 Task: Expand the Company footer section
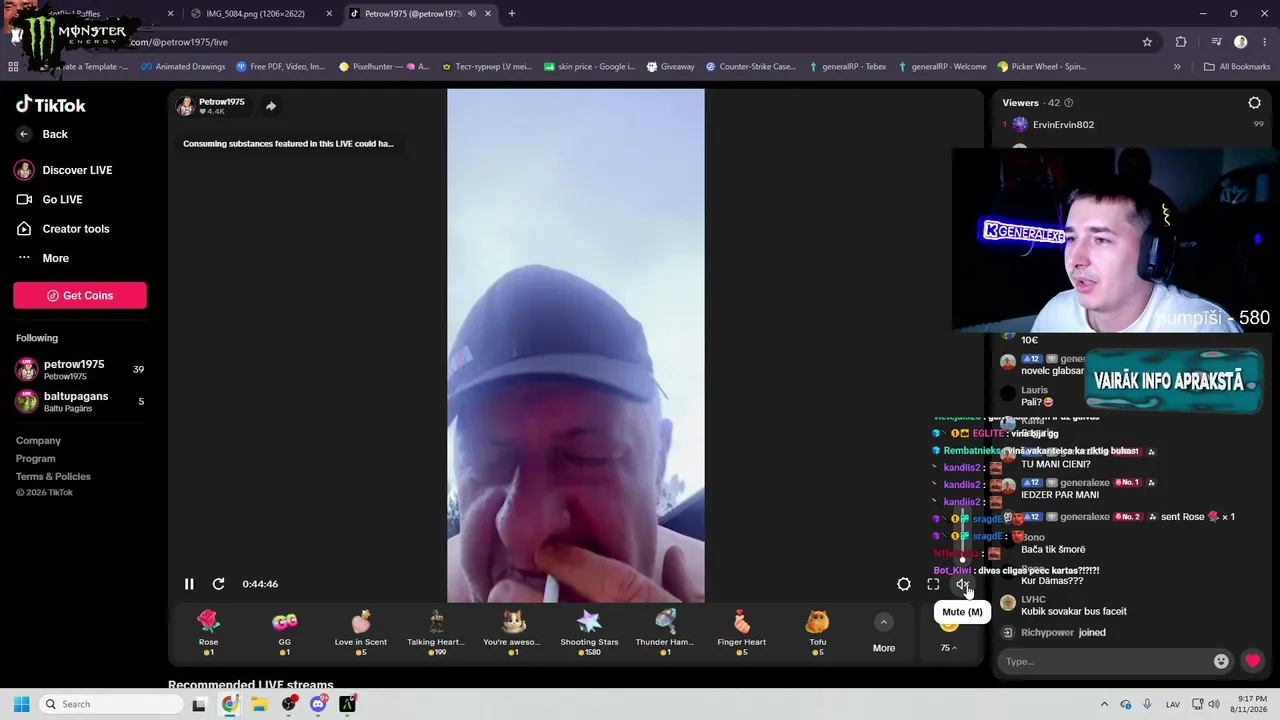38,440
